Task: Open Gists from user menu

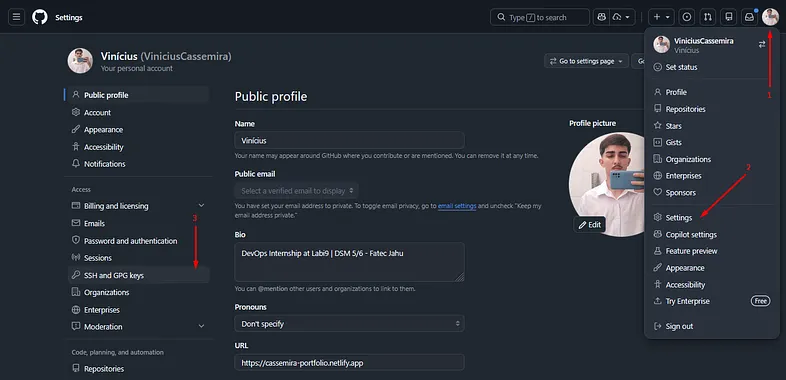Action: pyautogui.click(x=712, y=142)
